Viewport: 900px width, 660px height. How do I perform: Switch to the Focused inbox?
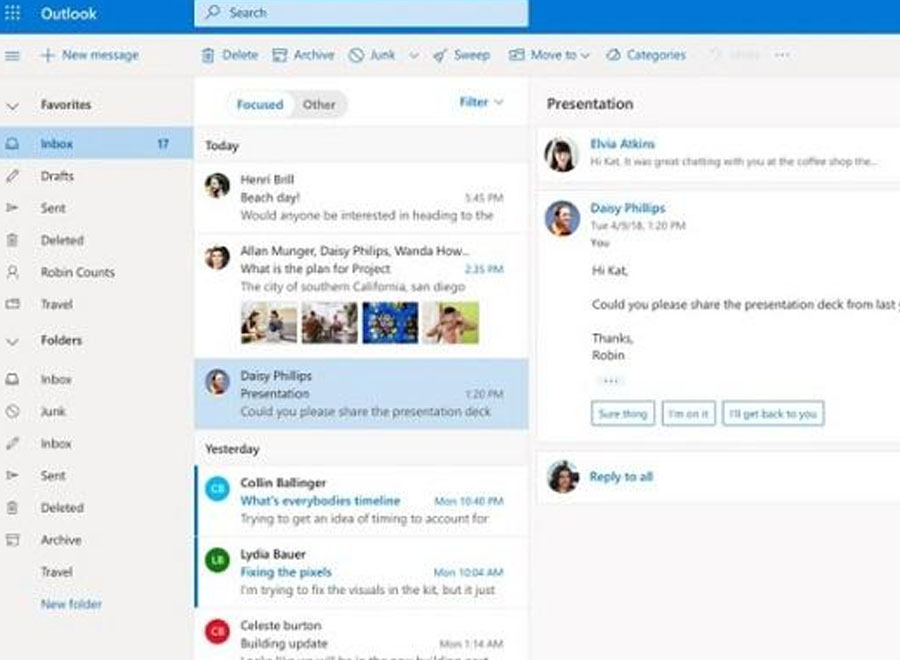259,104
